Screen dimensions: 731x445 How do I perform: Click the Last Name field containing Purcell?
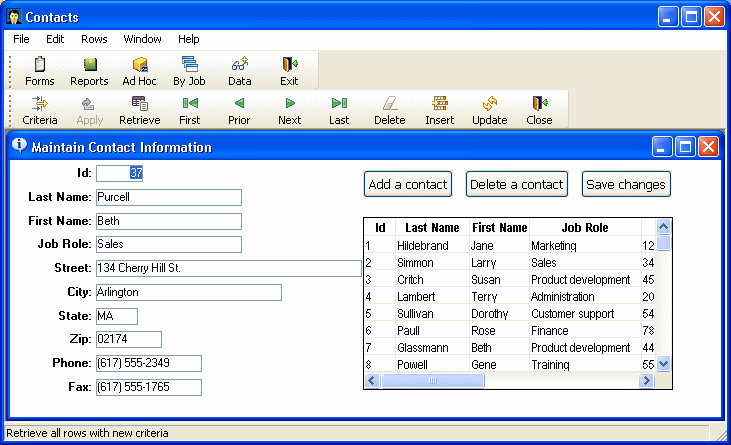pyautogui.click(x=169, y=197)
